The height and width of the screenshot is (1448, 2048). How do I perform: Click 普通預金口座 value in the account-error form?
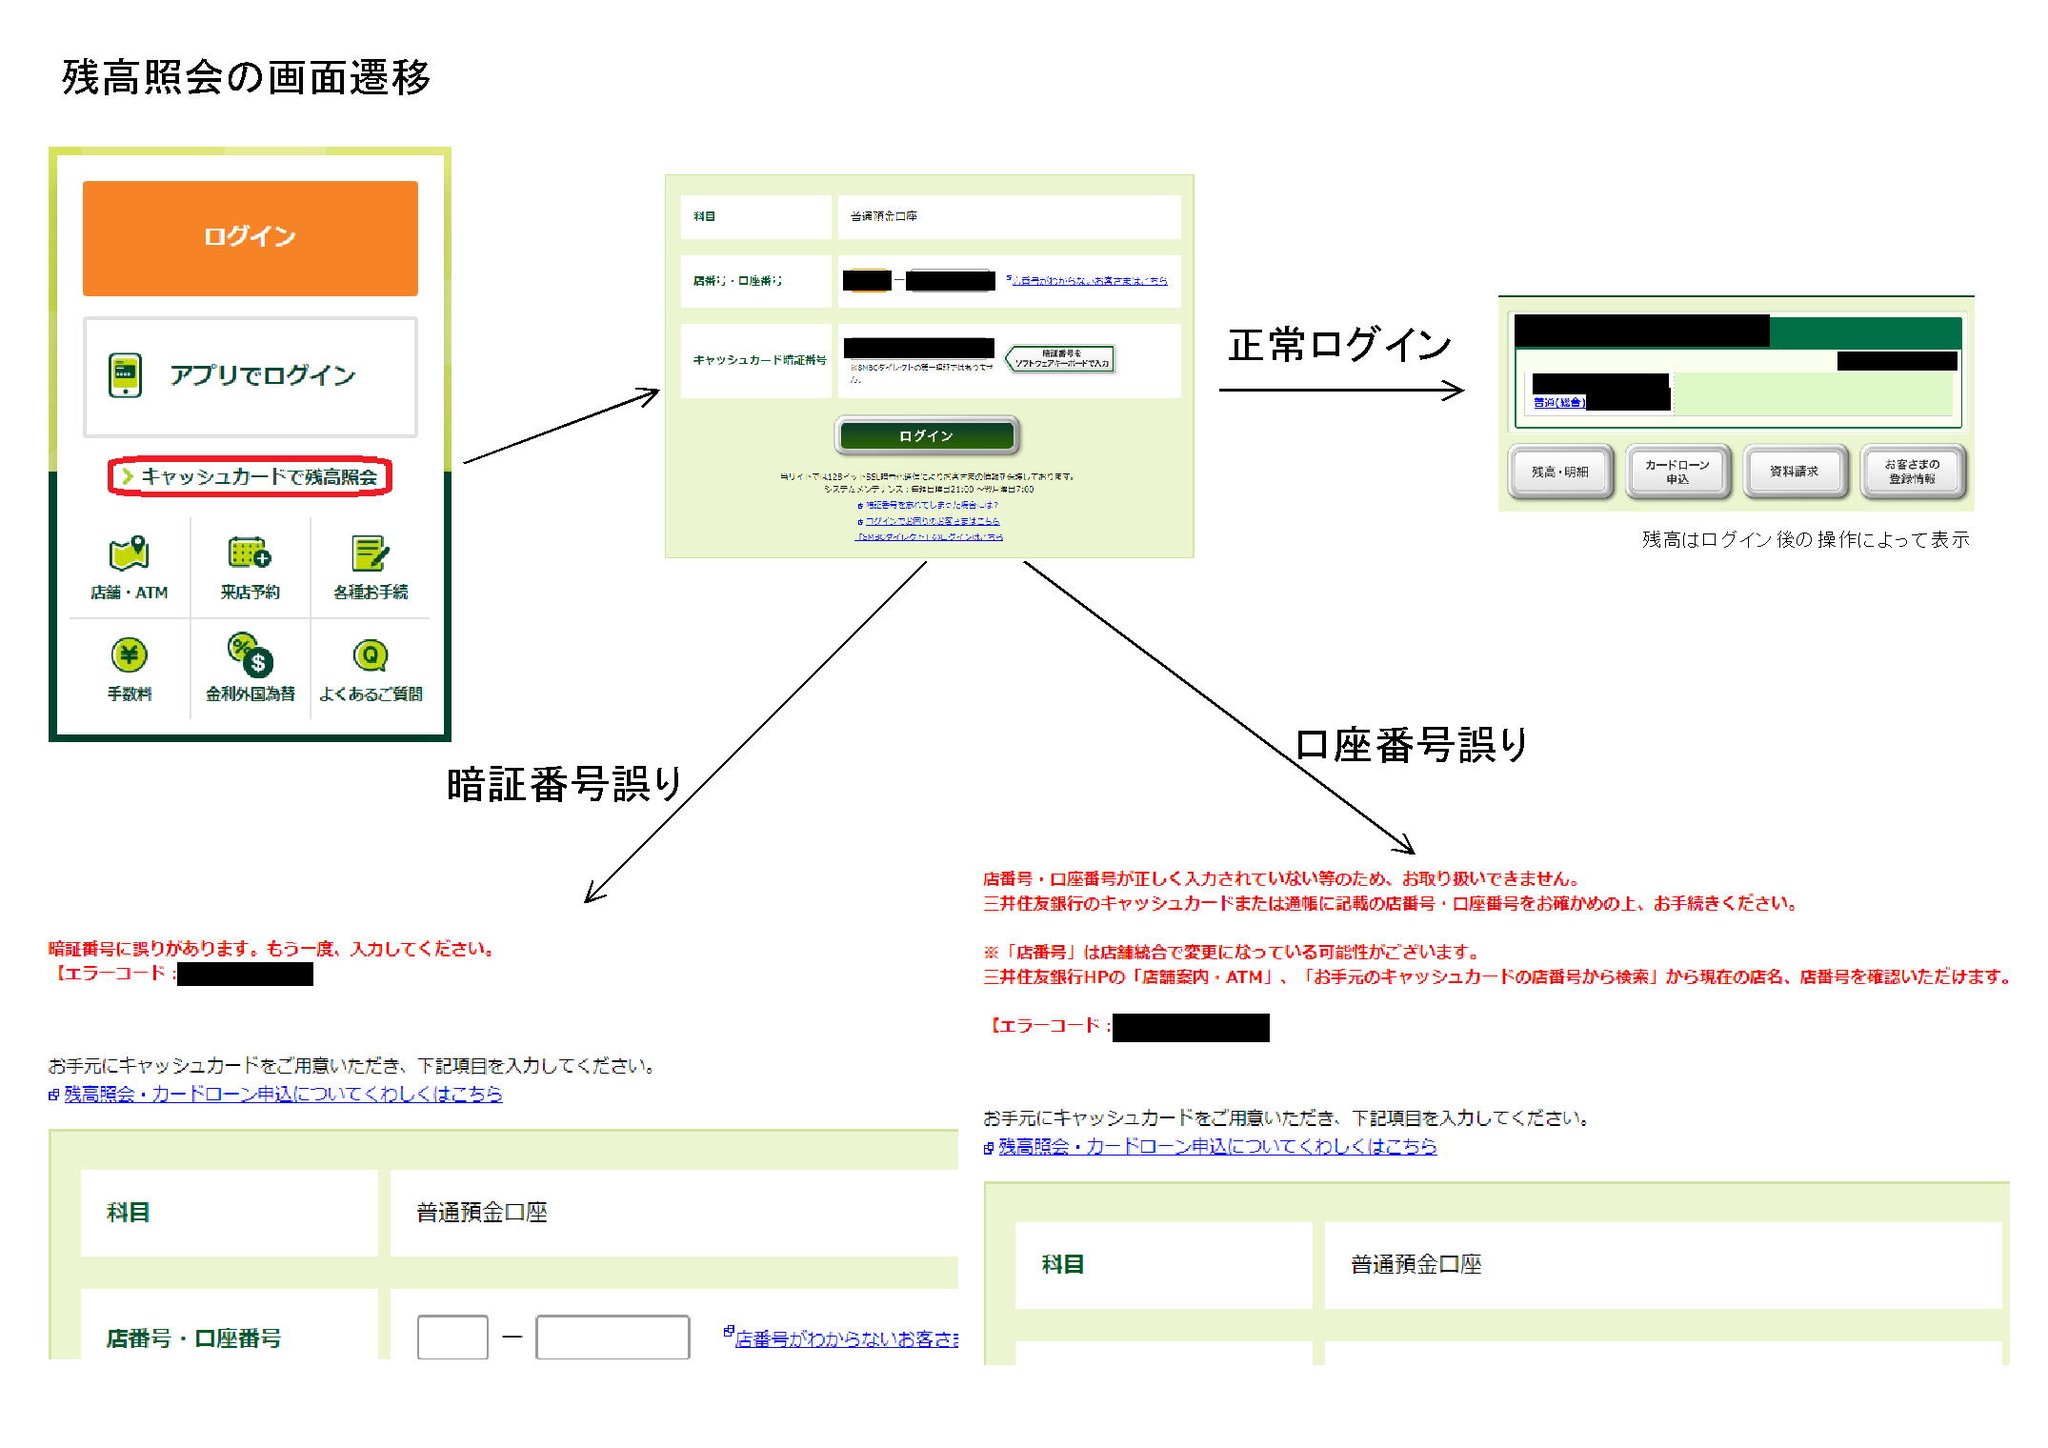[x=1416, y=1265]
